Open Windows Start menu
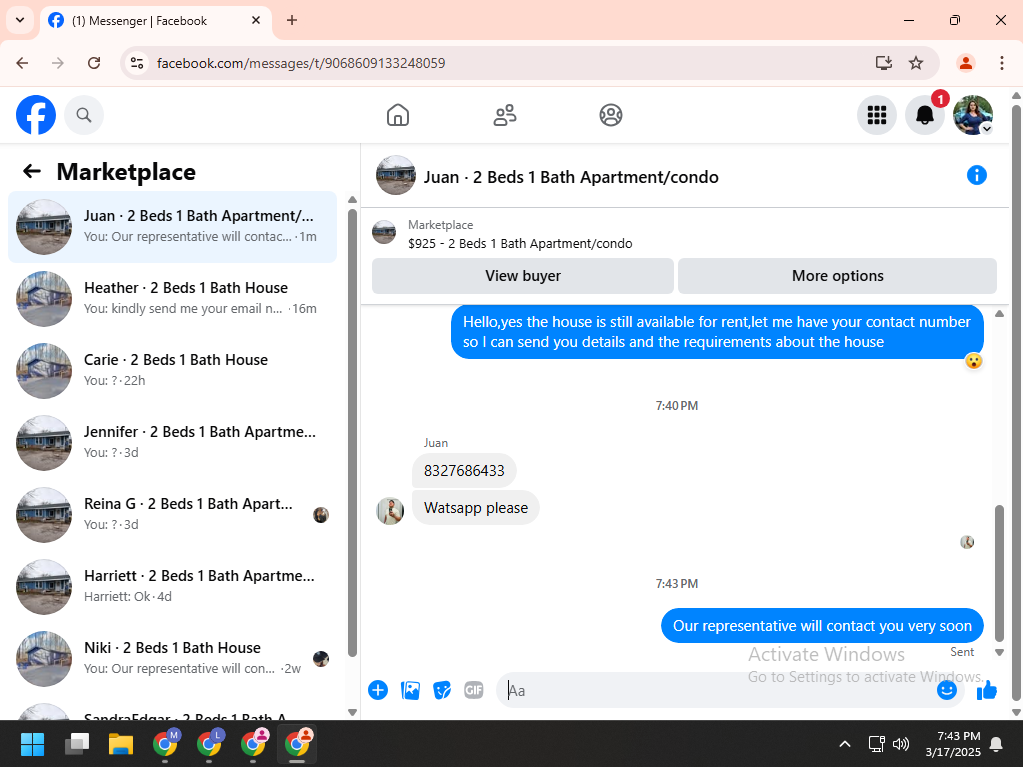The image size is (1023, 767). coord(32,744)
